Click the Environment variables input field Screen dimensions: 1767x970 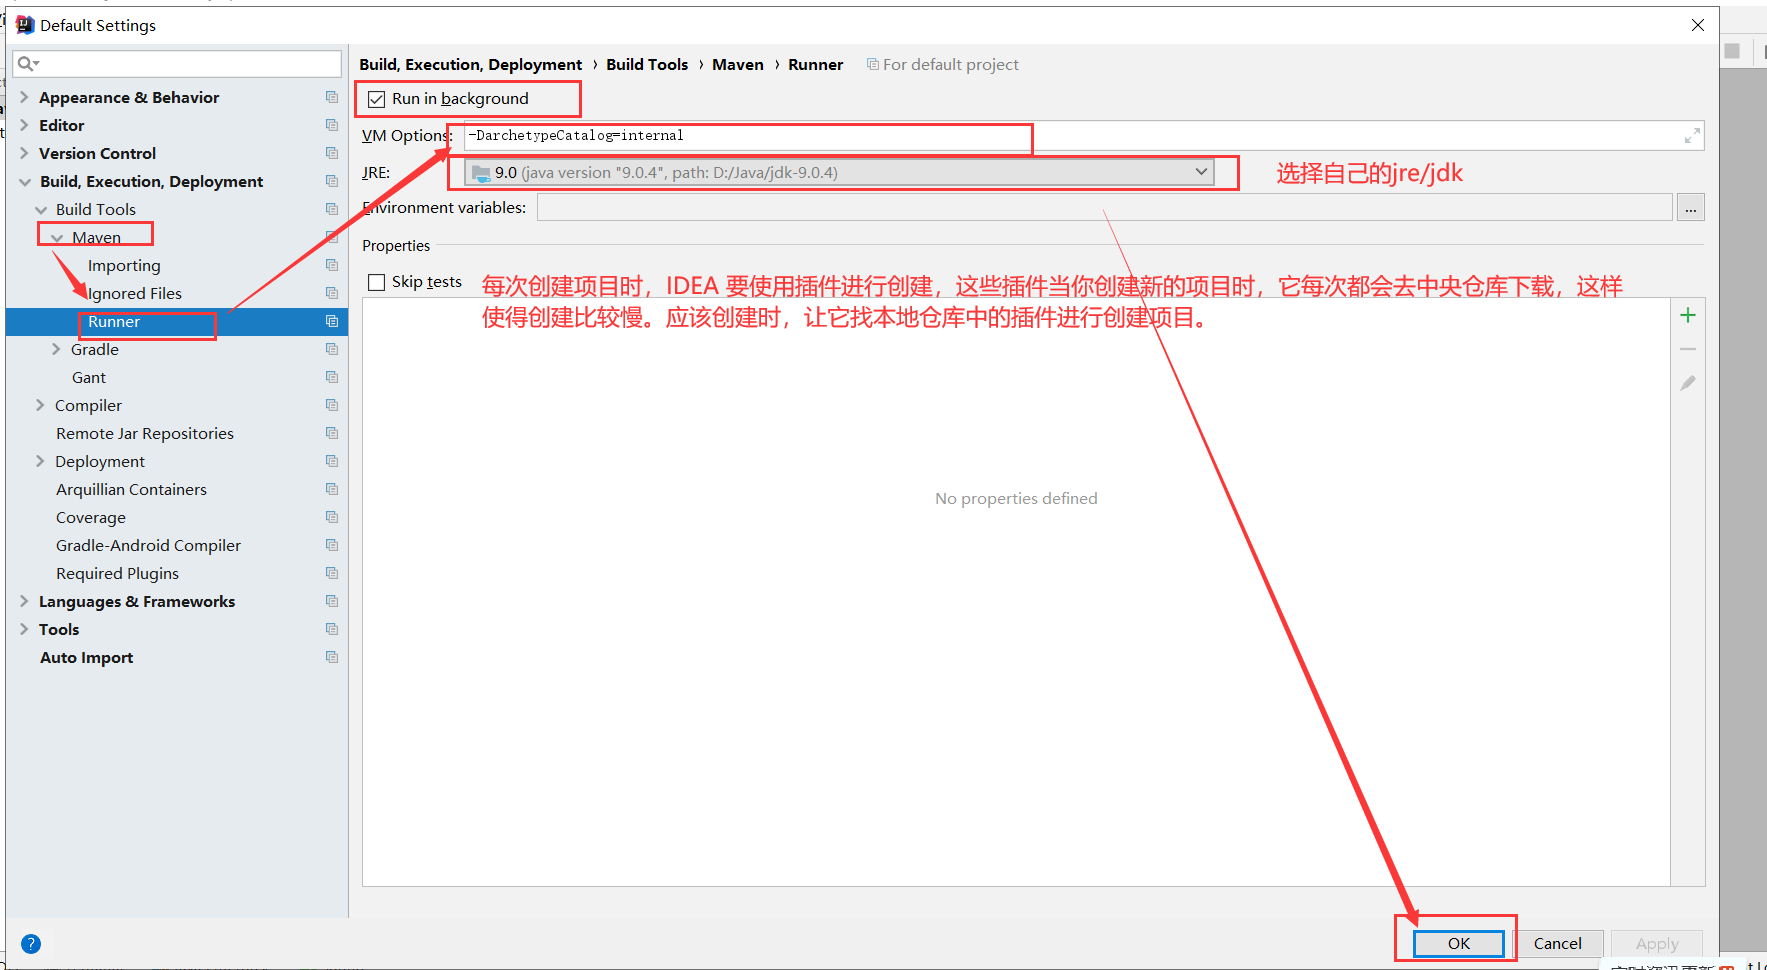pyautogui.click(x=1105, y=207)
